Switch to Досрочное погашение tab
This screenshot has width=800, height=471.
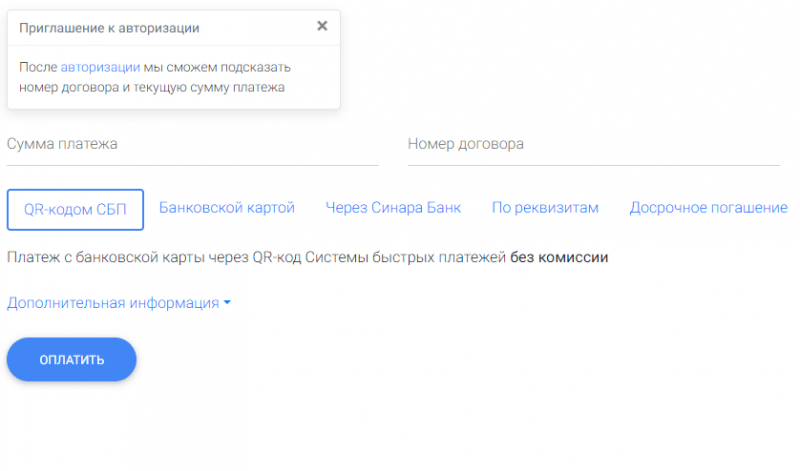point(708,208)
